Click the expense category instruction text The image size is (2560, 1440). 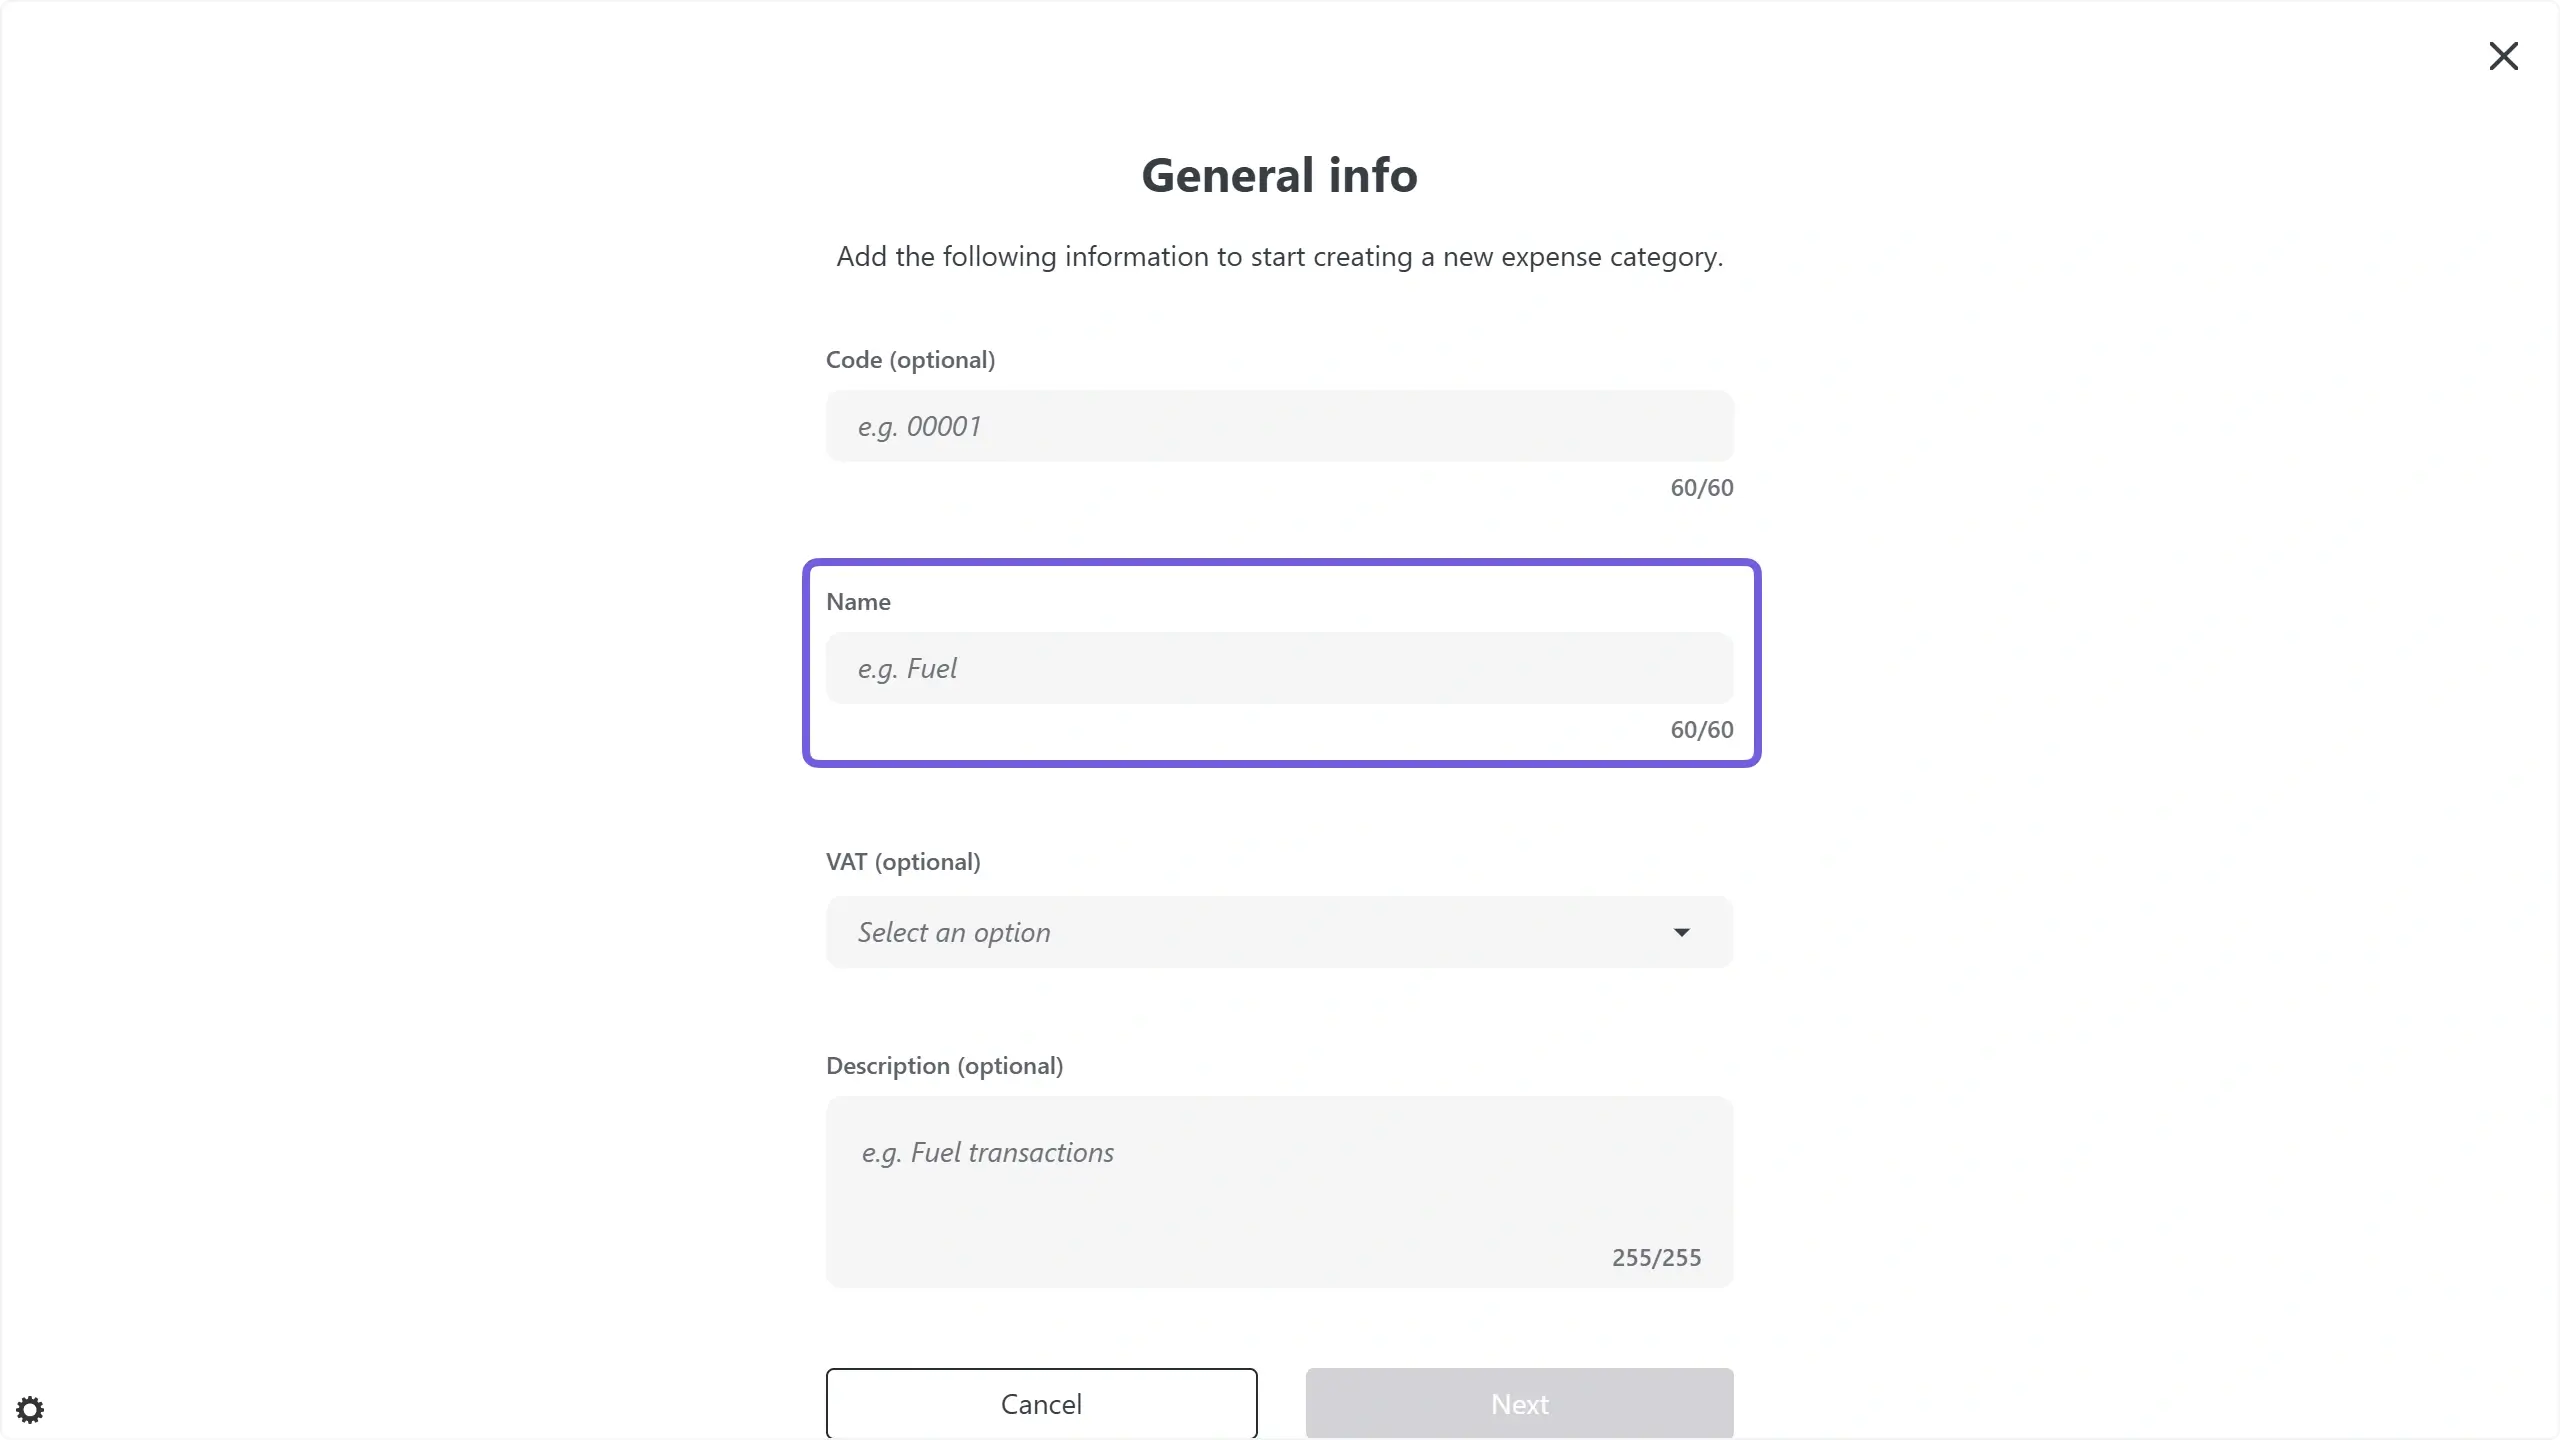coord(1279,257)
